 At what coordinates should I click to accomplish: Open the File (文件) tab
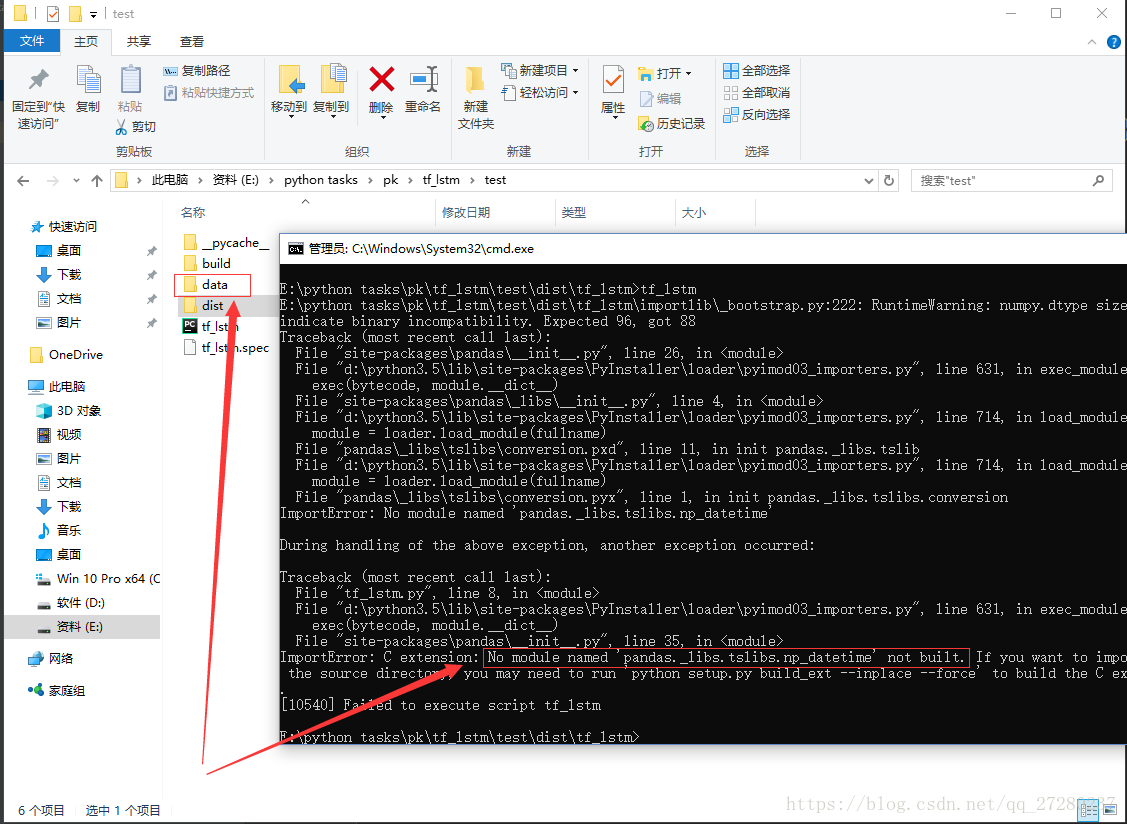[32, 41]
